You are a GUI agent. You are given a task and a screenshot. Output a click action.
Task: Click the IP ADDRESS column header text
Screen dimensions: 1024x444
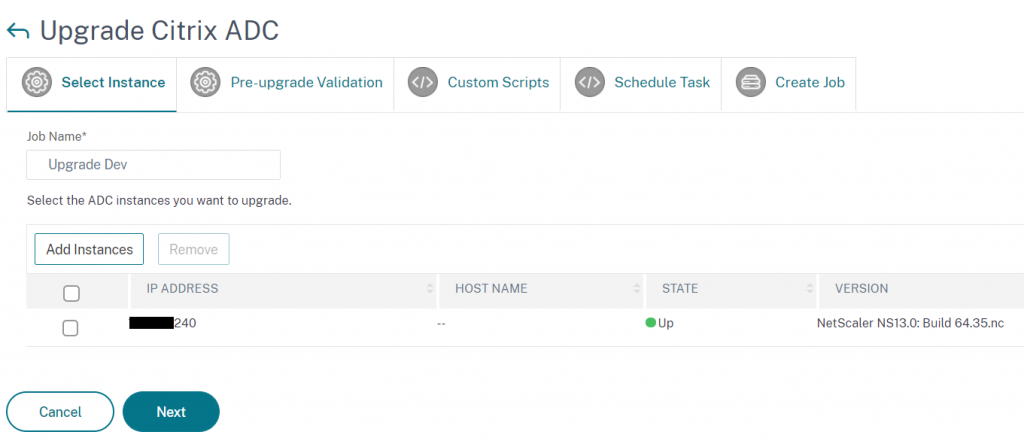point(182,289)
